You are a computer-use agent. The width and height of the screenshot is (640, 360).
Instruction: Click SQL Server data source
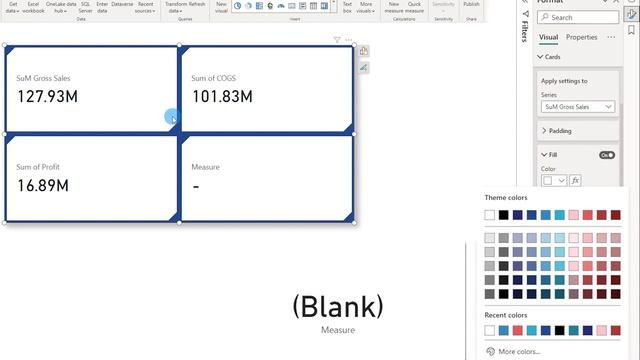pyautogui.click(x=85, y=7)
